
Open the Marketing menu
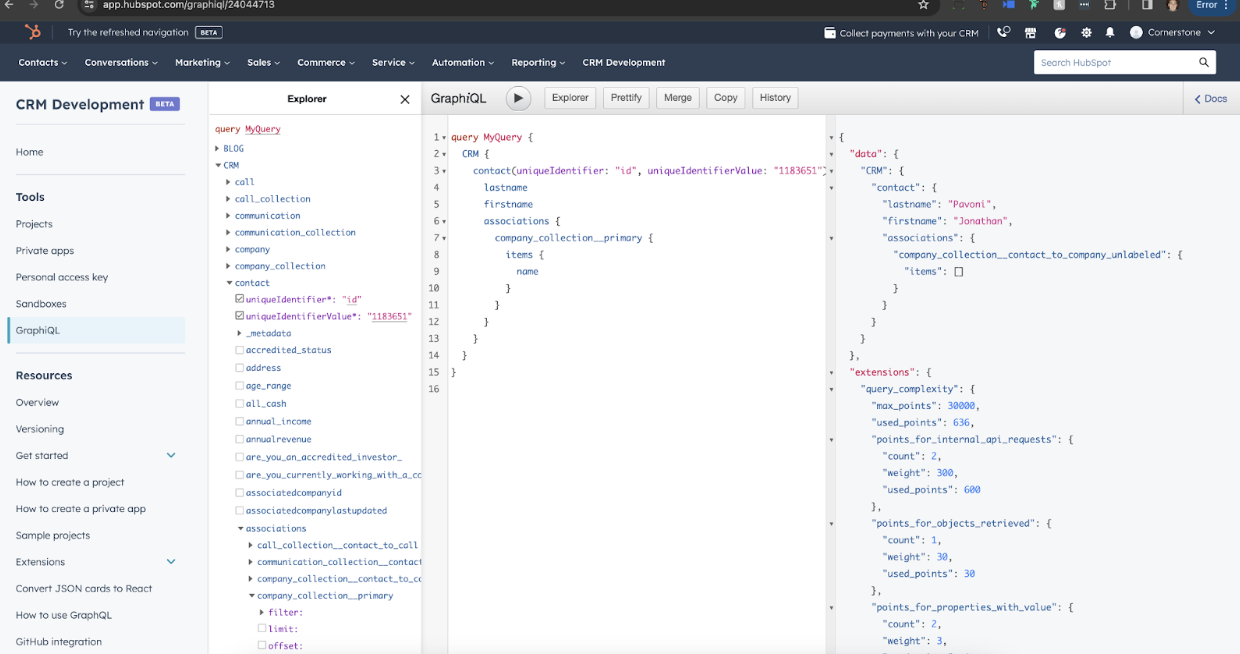pyautogui.click(x=202, y=62)
